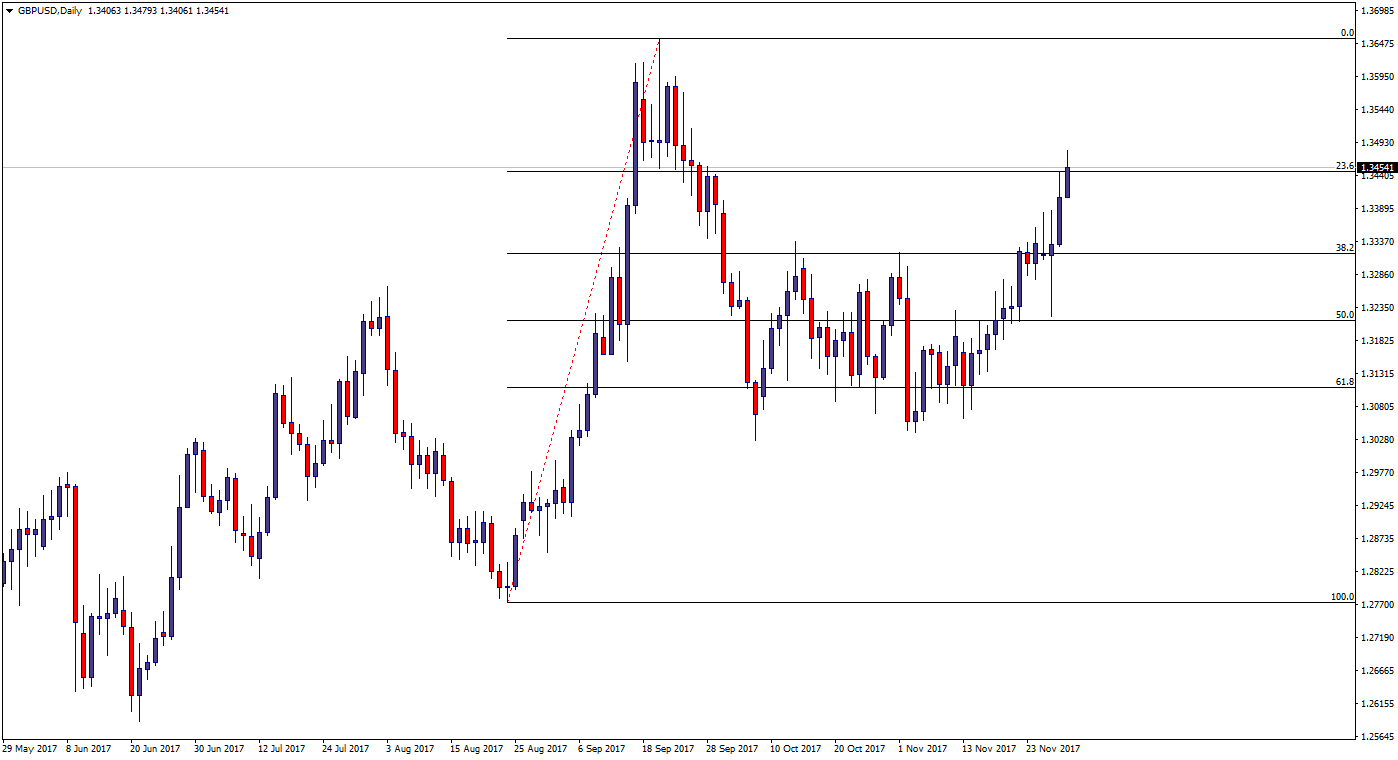This screenshot has width=1398, height=760.
Task: Select the 23.6 Fibonacci level label
Action: tap(1344, 166)
